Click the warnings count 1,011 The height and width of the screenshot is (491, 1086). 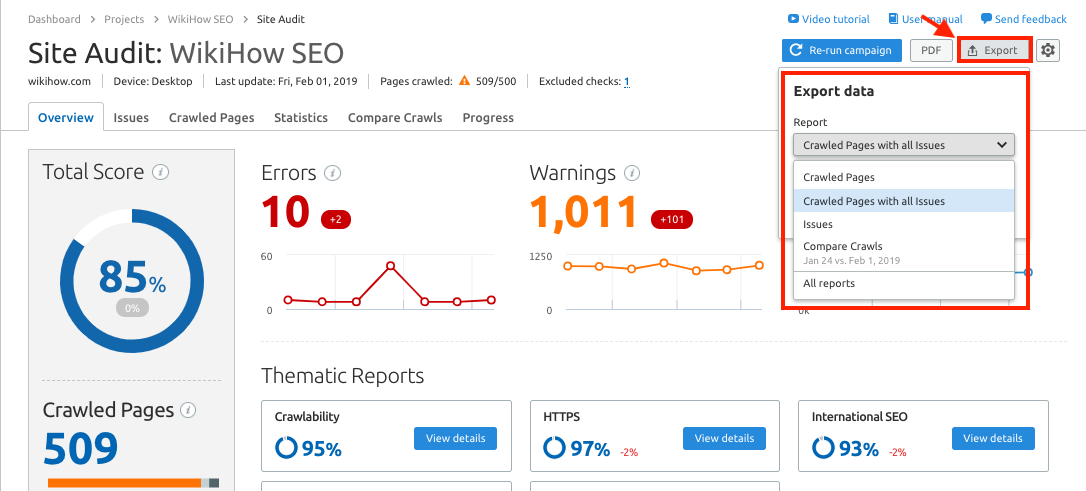tap(582, 212)
